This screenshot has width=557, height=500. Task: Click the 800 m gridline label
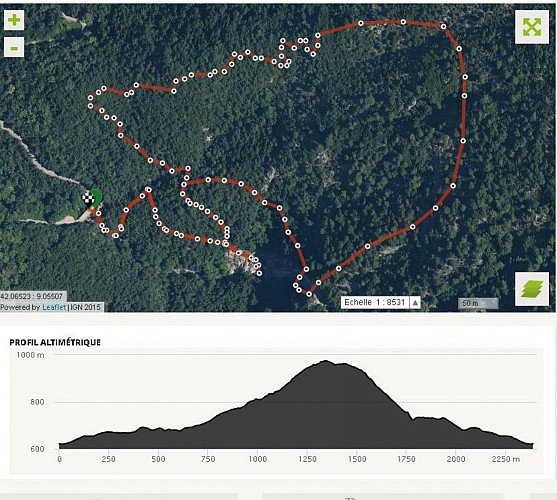coord(37,402)
